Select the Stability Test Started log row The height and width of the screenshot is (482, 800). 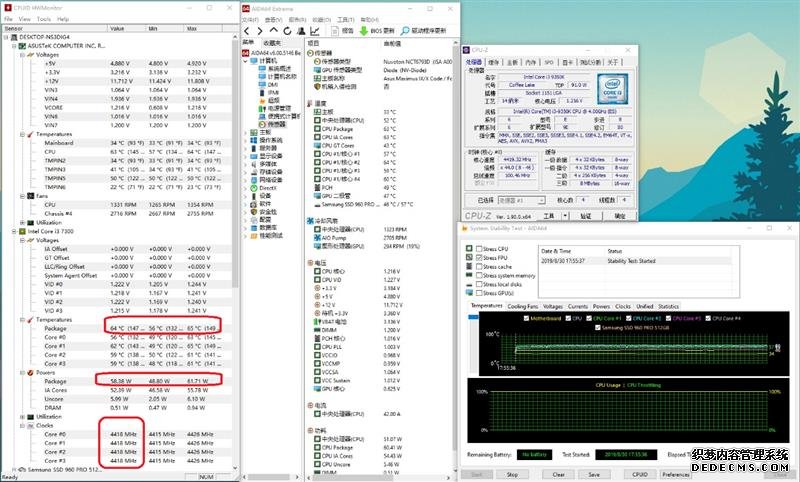tap(635, 261)
